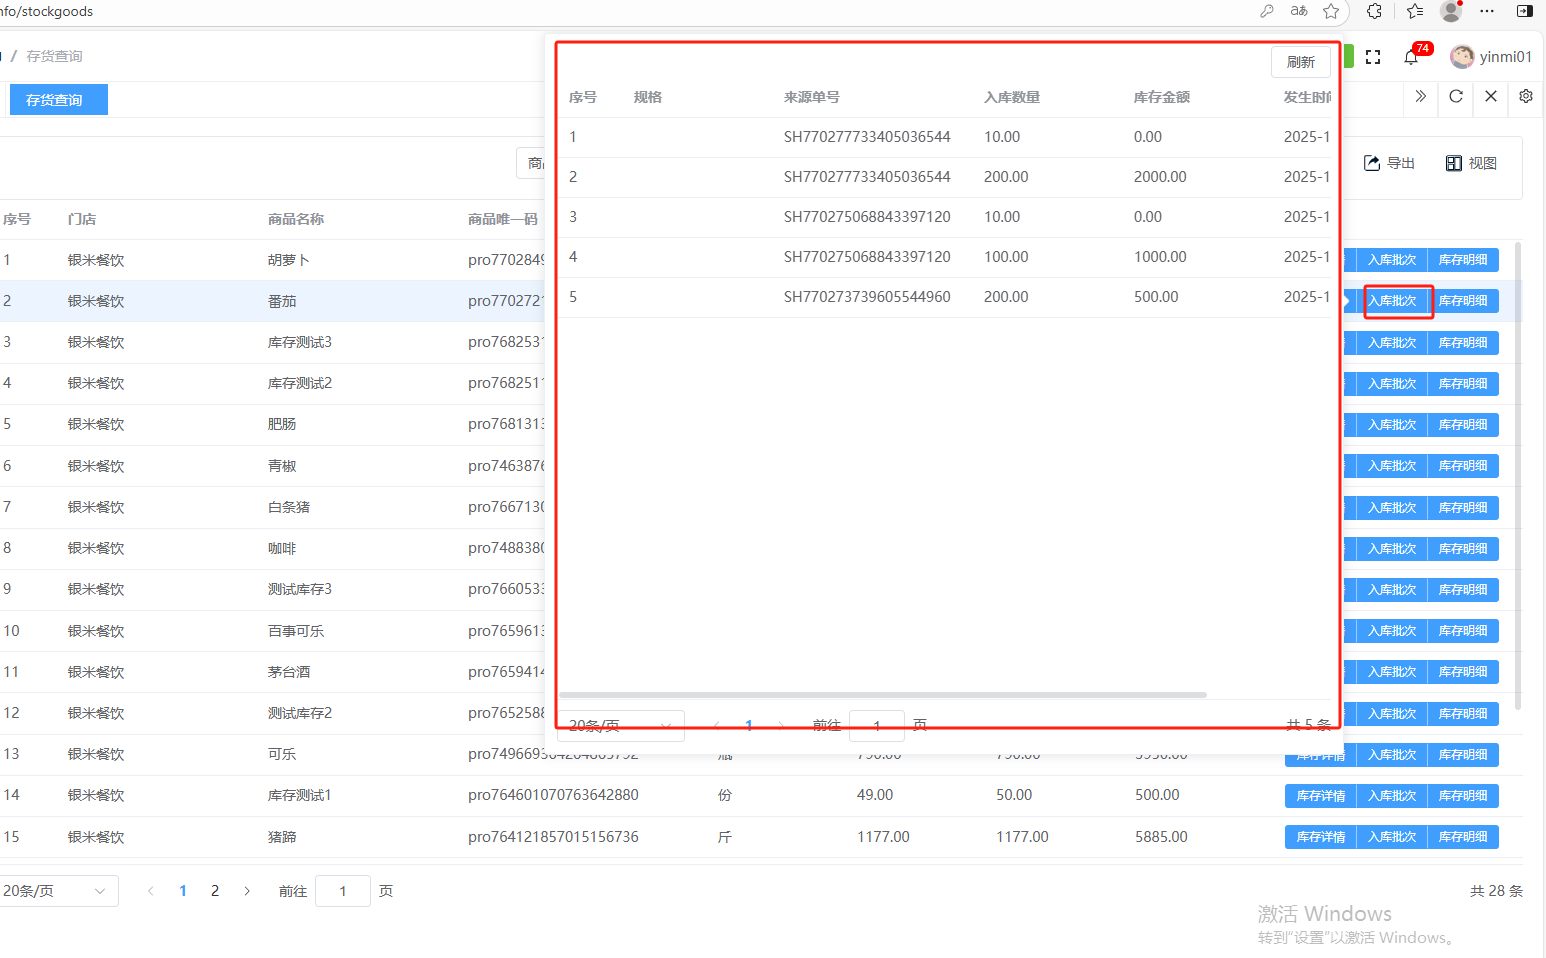1546x958 pixels.
Task: Click 入库批次 for the 番茄 row
Action: coord(1393,301)
